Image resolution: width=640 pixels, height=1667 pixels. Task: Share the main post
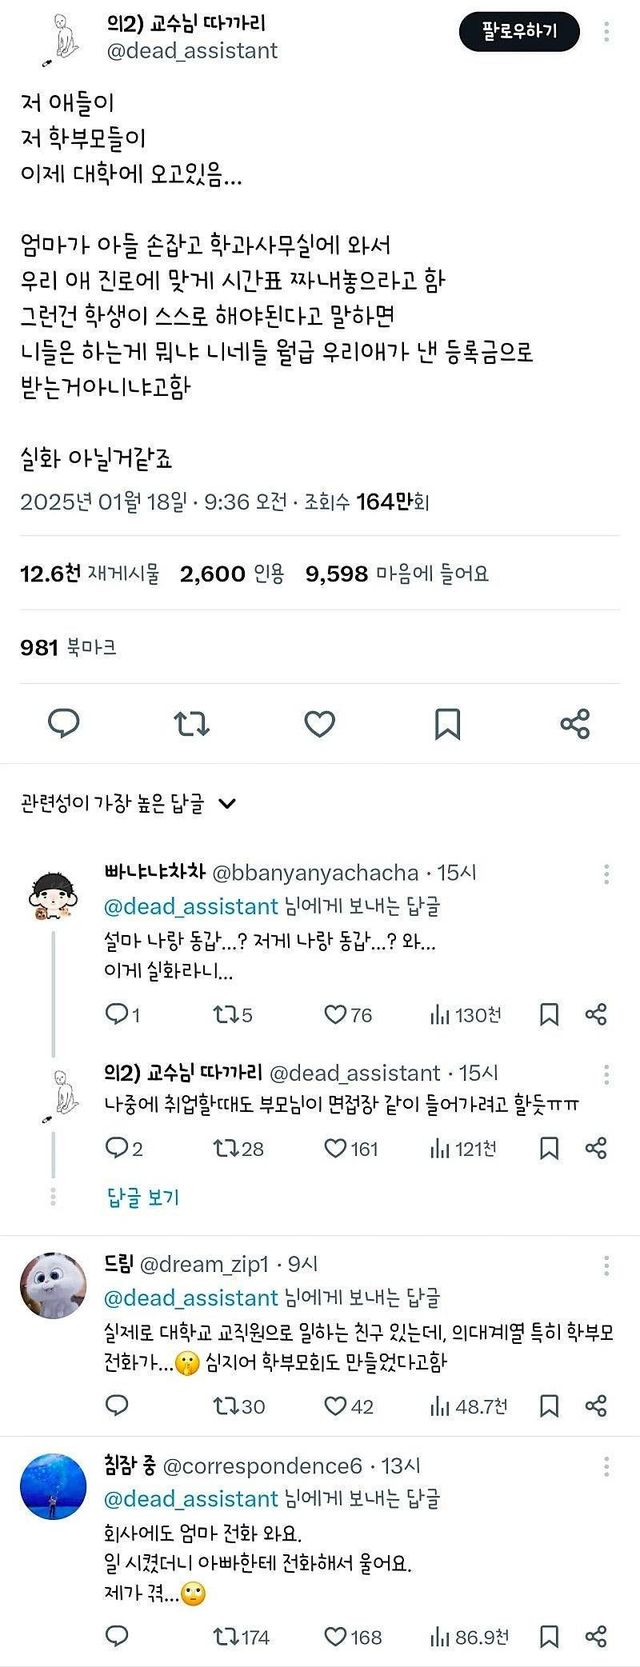tap(575, 723)
